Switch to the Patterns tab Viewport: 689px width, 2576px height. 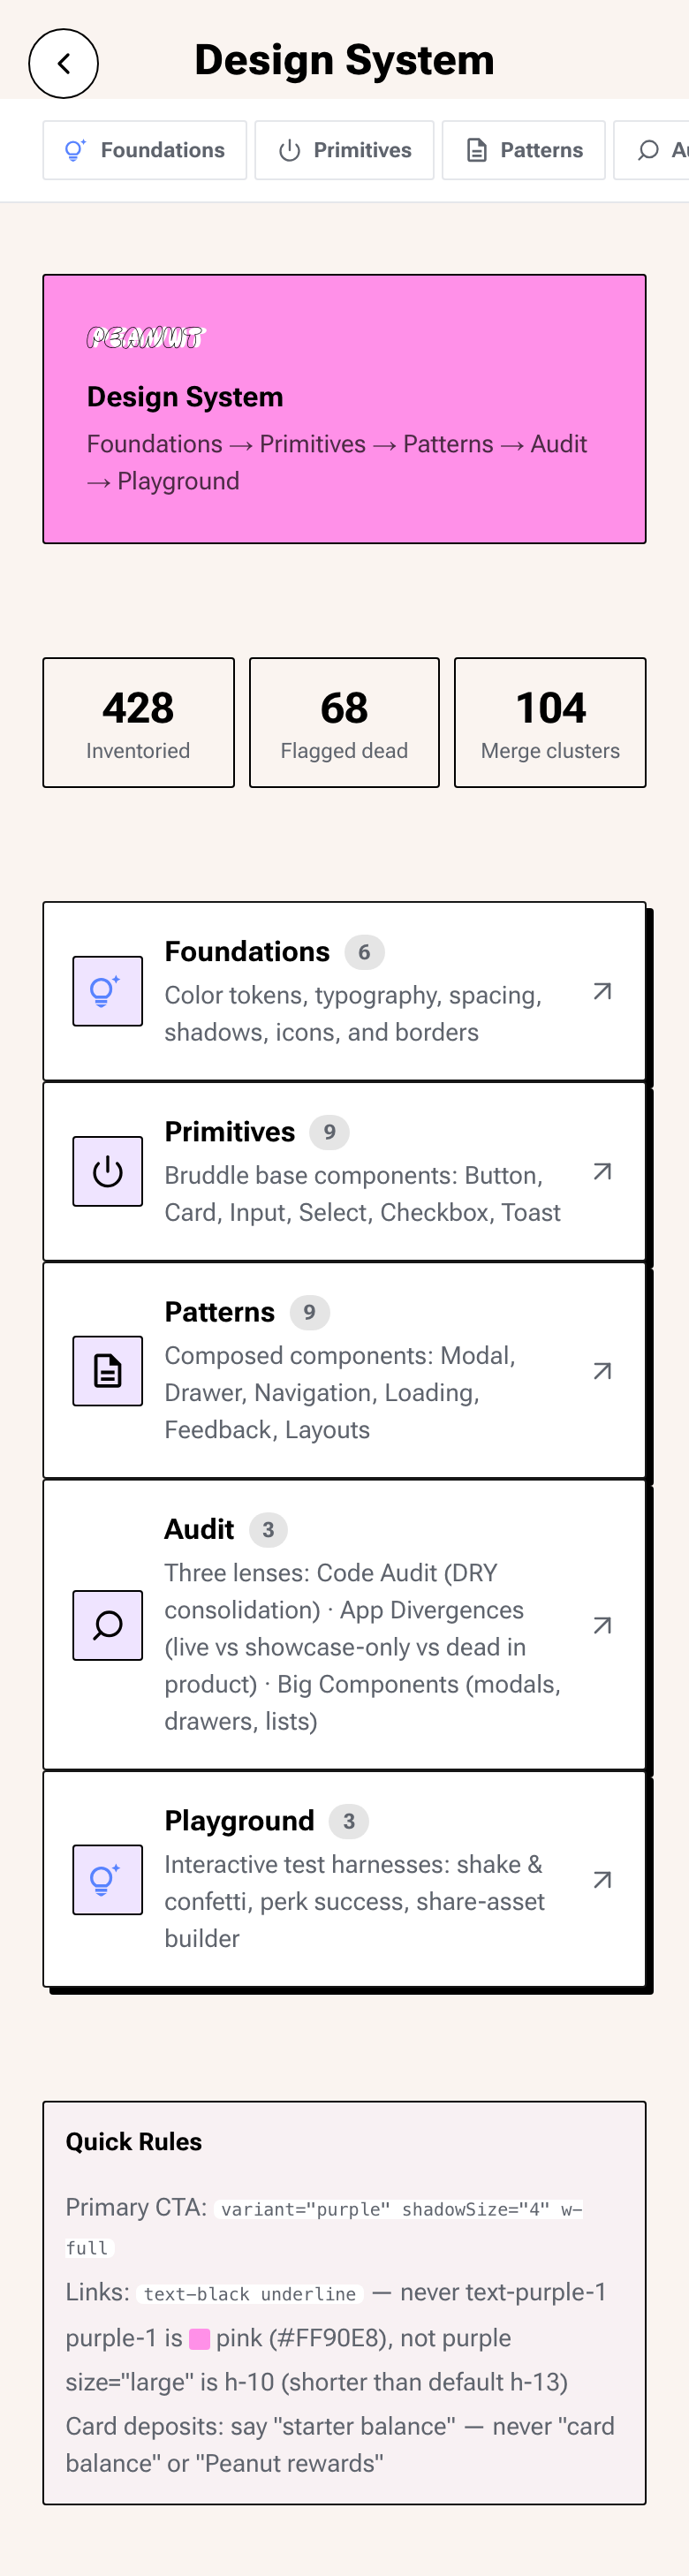[x=523, y=150]
